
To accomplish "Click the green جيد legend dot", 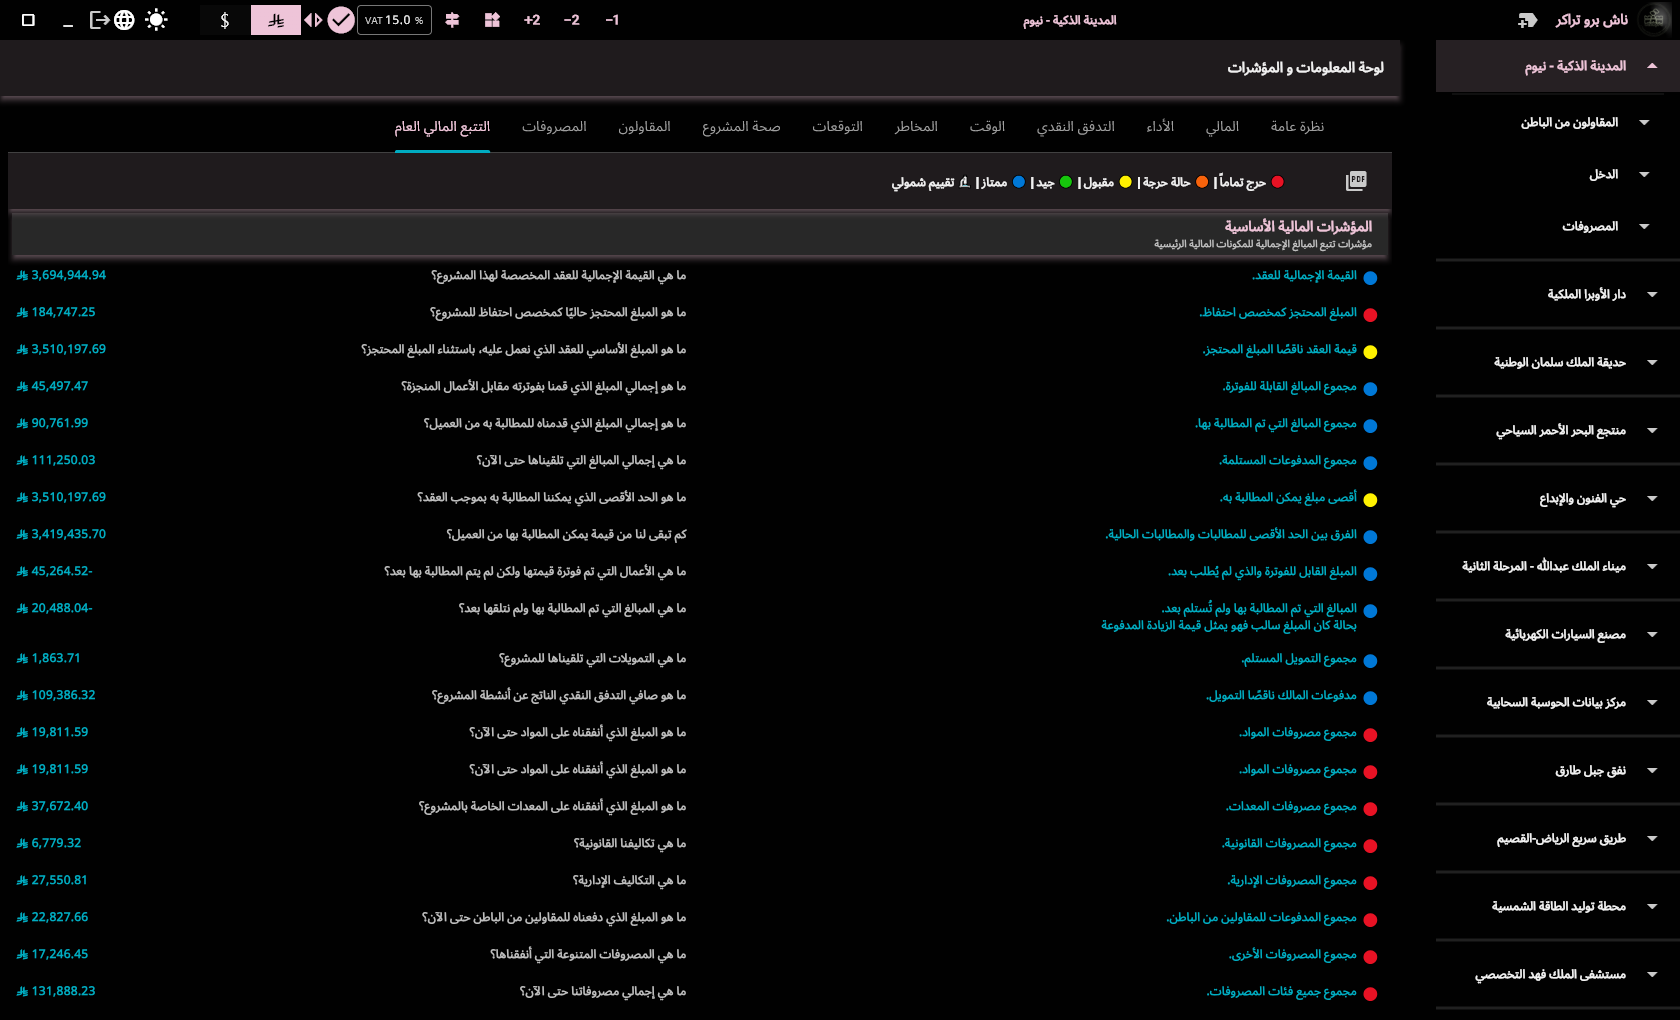I will (1066, 182).
